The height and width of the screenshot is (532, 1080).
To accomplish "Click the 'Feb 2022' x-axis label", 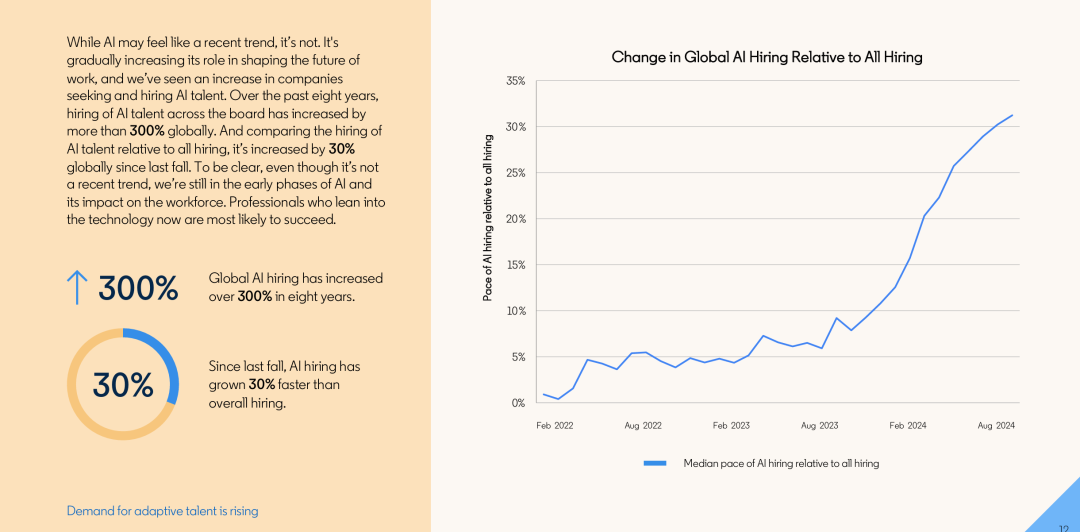I will [x=555, y=426].
